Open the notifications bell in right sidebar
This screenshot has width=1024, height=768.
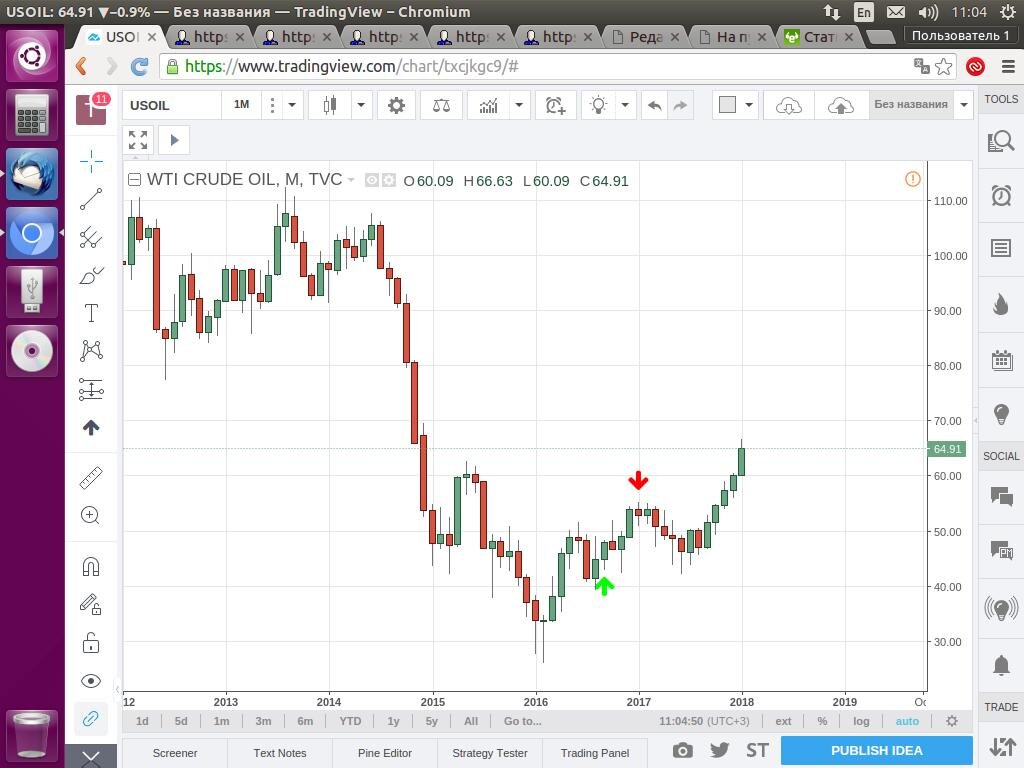[x=1001, y=665]
